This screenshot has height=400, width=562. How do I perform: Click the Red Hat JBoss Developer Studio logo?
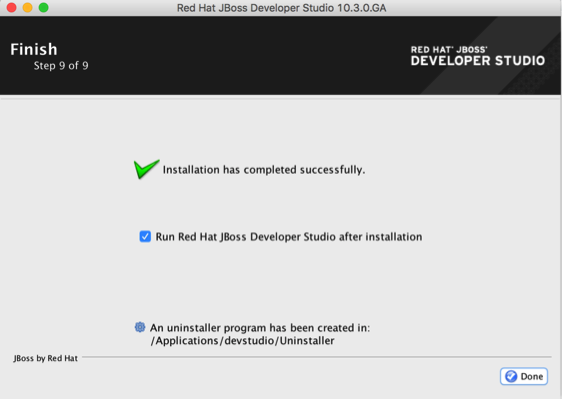point(477,56)
